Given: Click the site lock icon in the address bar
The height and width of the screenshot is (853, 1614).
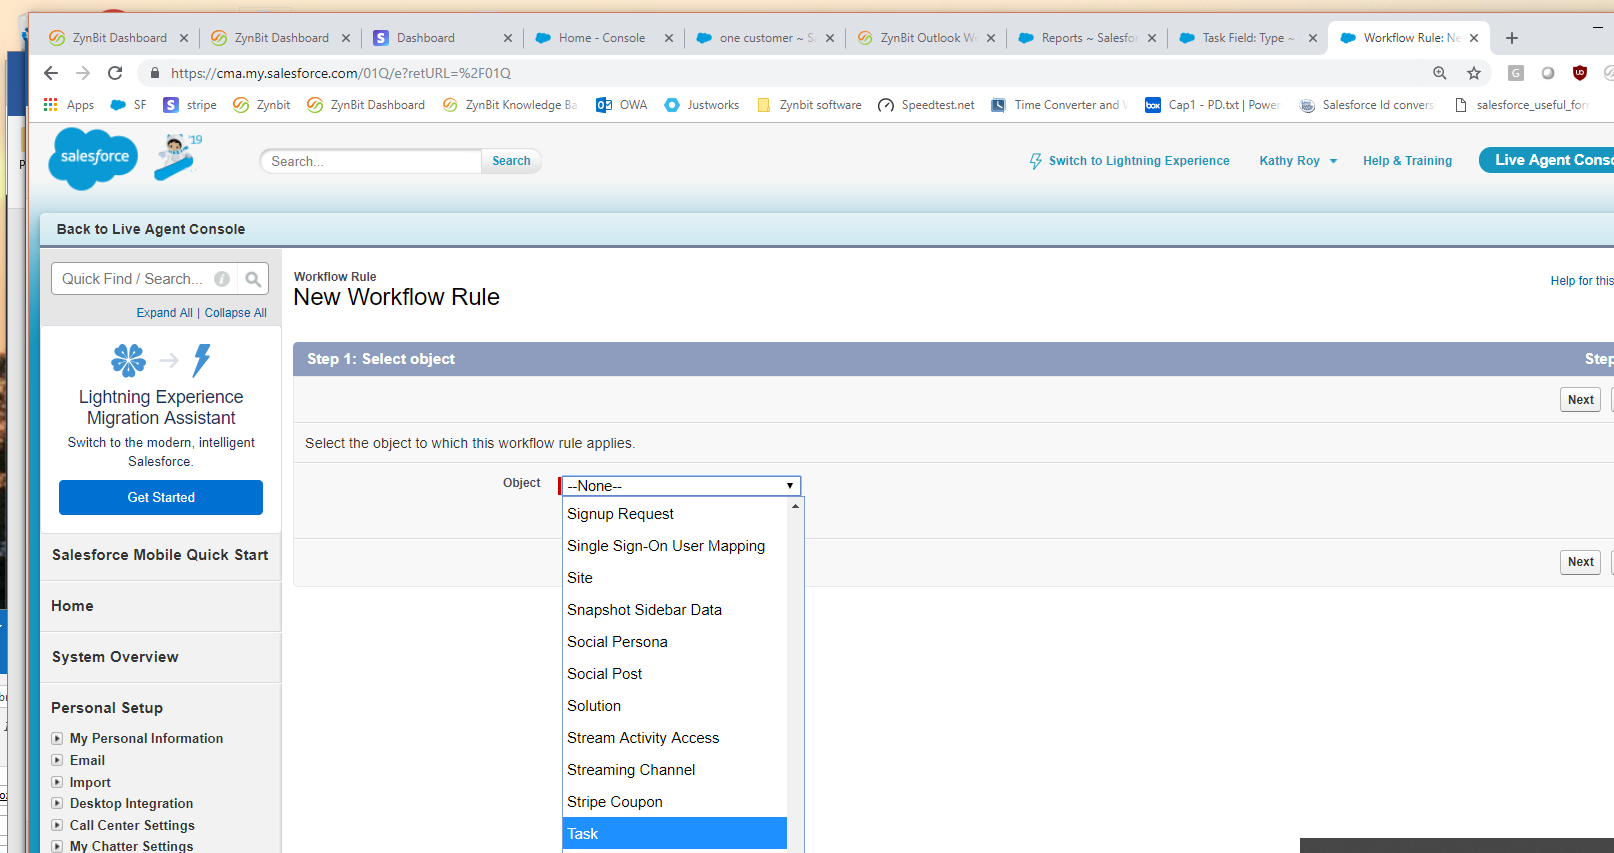Looking at the screenshot, I should [x=154, y=73].
